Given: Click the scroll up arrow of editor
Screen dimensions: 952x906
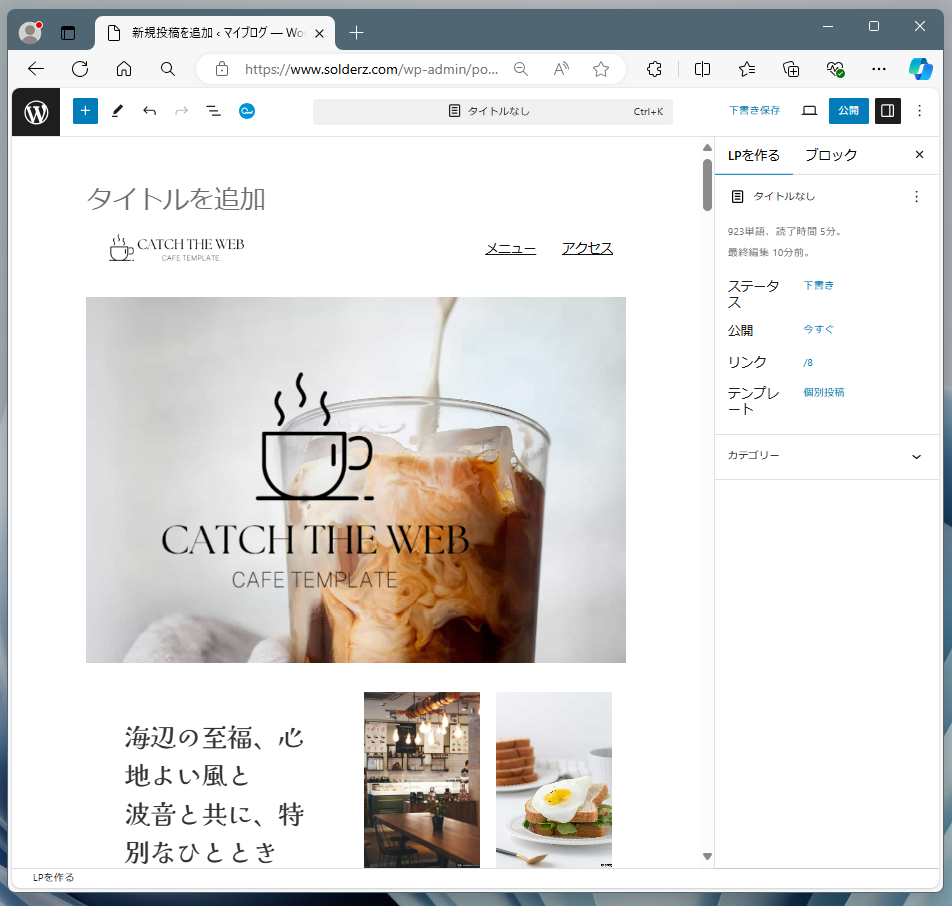Looking at the screenshot, I should [x=707, y=148].
